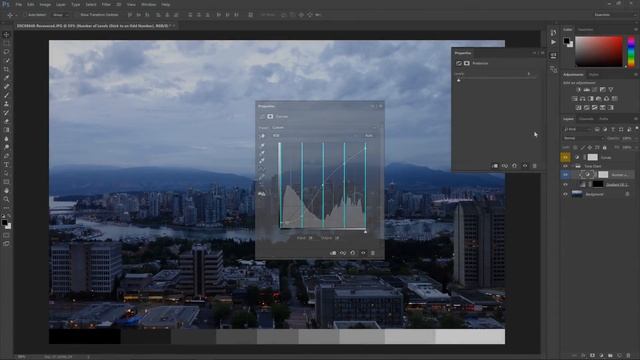Select the Background layer thumbnail
This screenshot has height=360, width=640.
point(577,194)
